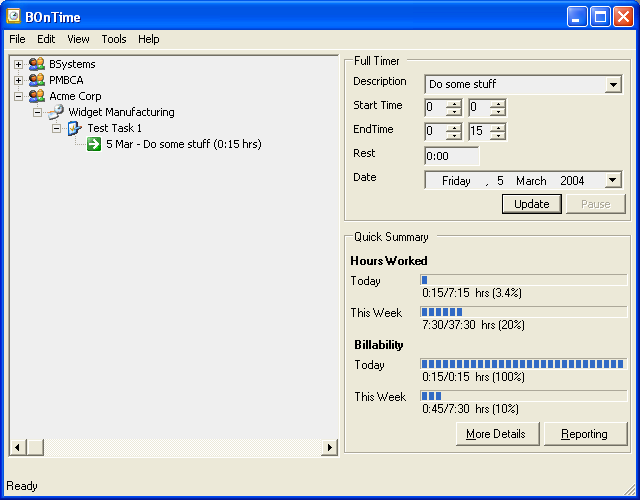Viewport: 640px width, 500px height.
Task: Increase the Start Time hours spinner
Action: click(454, 104)
